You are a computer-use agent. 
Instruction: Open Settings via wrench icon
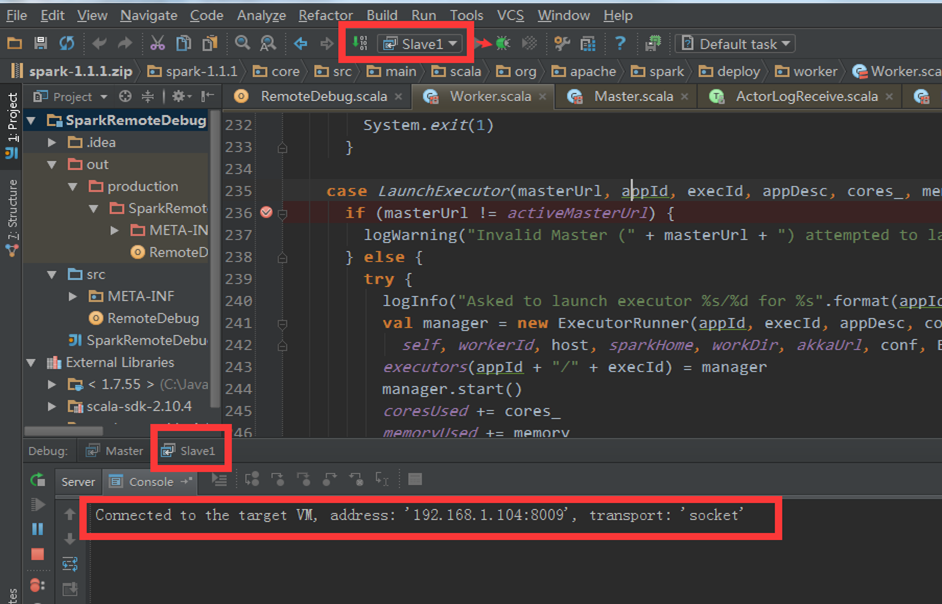pyautogui.click(x=562, y=43)
